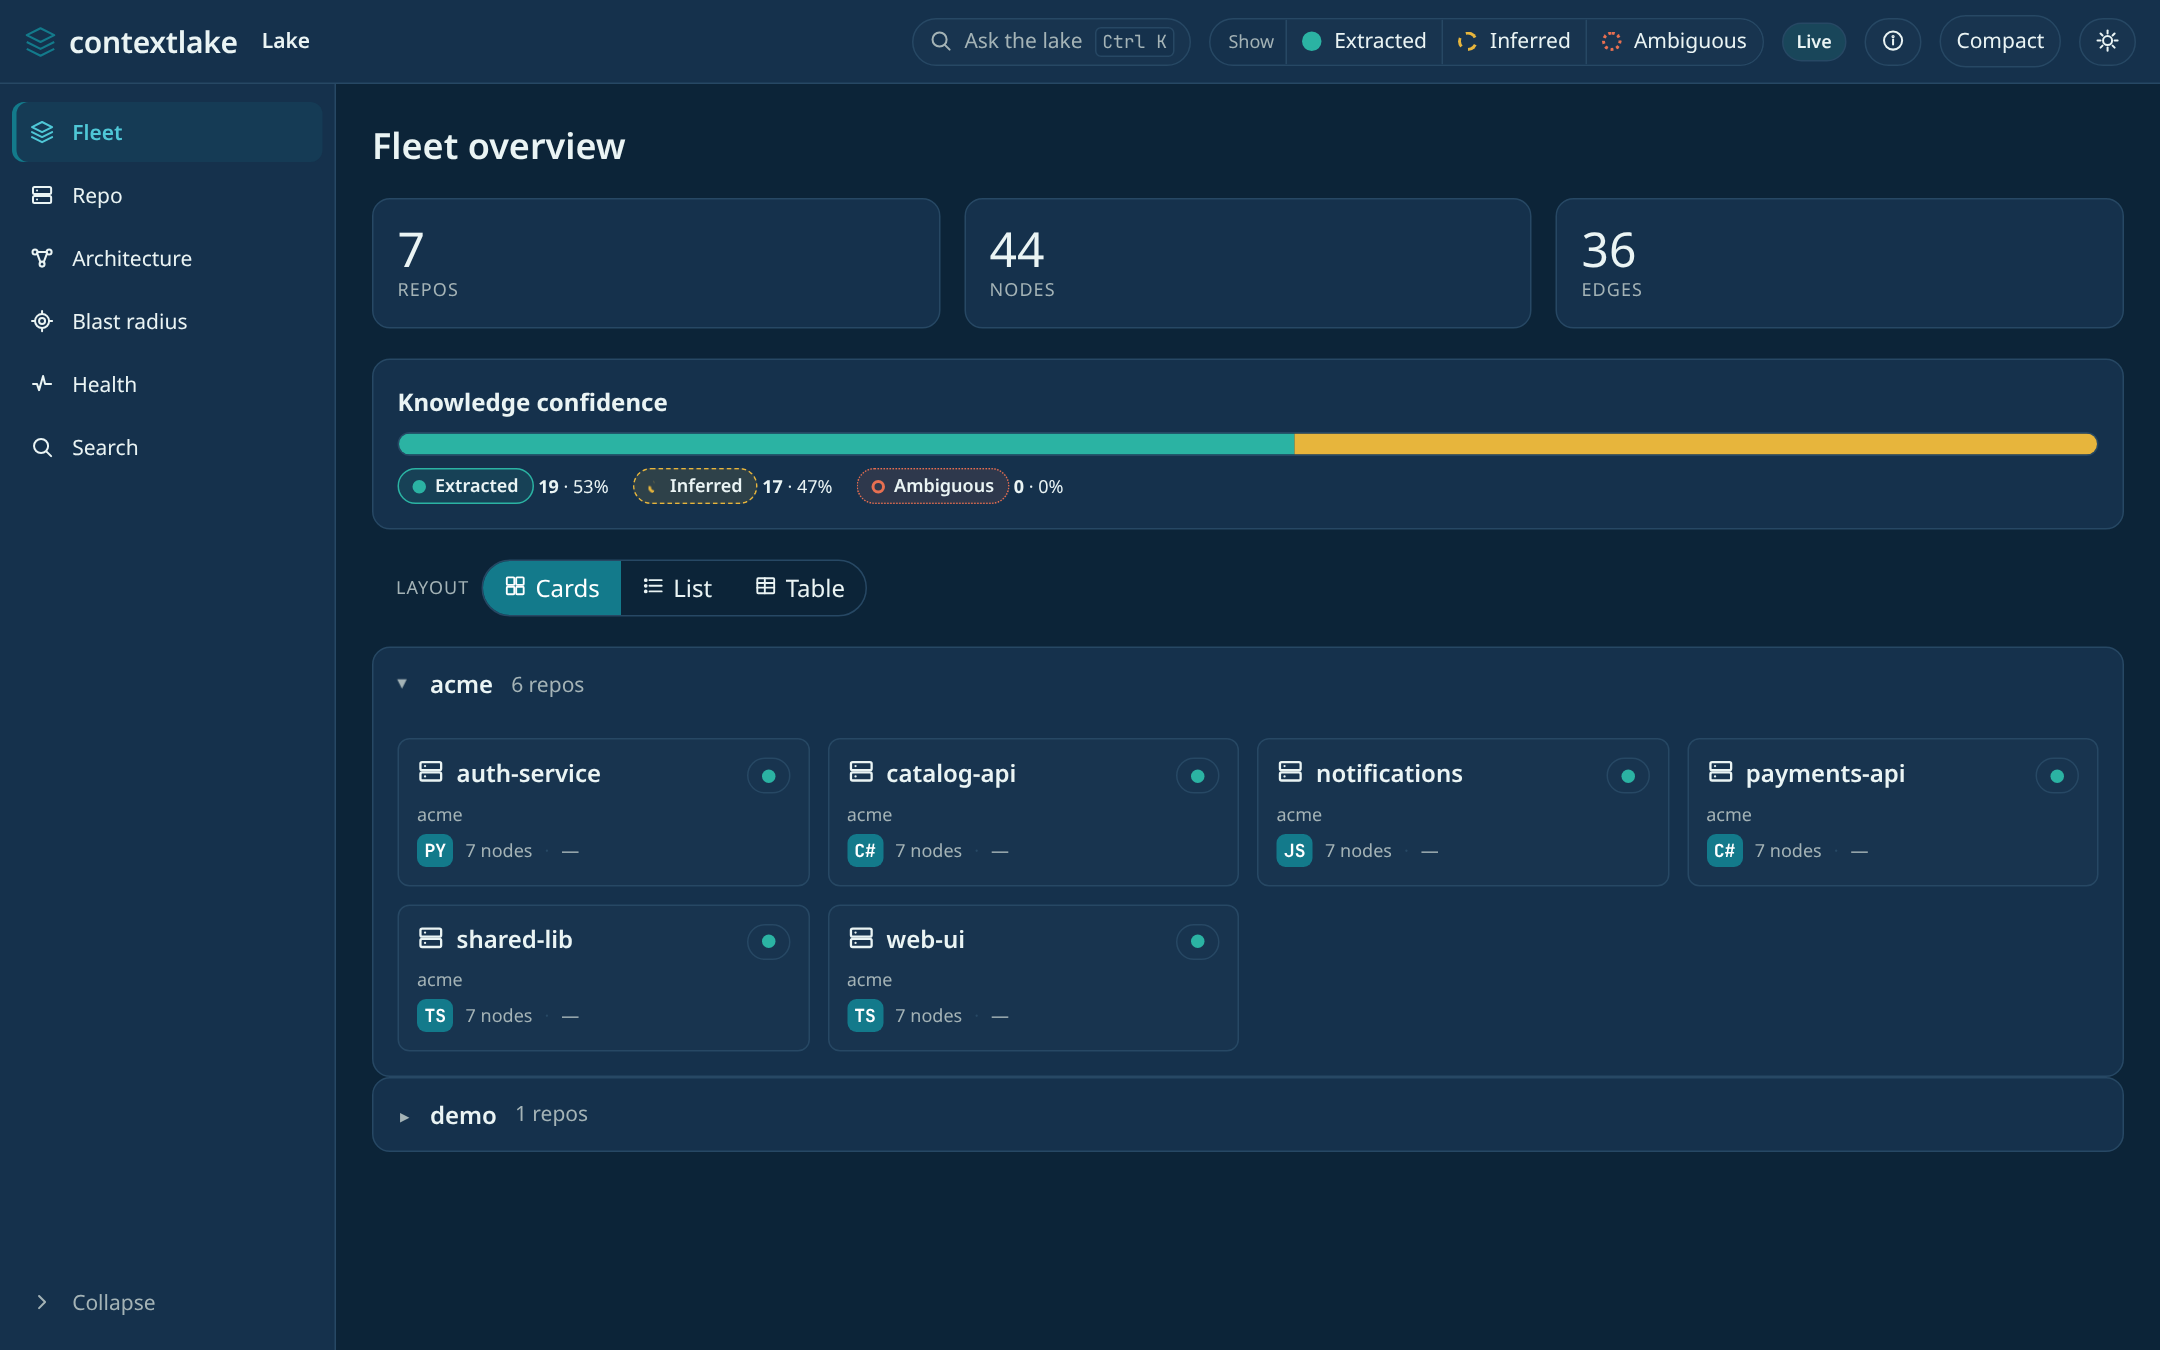Click C# language badge on catalog-api

[865, 851]
